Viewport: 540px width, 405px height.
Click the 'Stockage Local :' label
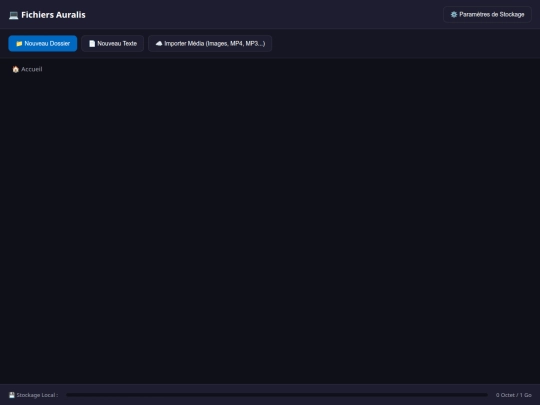point(37,395)
